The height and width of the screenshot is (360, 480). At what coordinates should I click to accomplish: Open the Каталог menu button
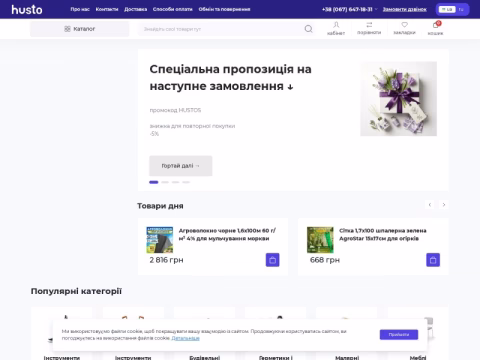[79, 29]
